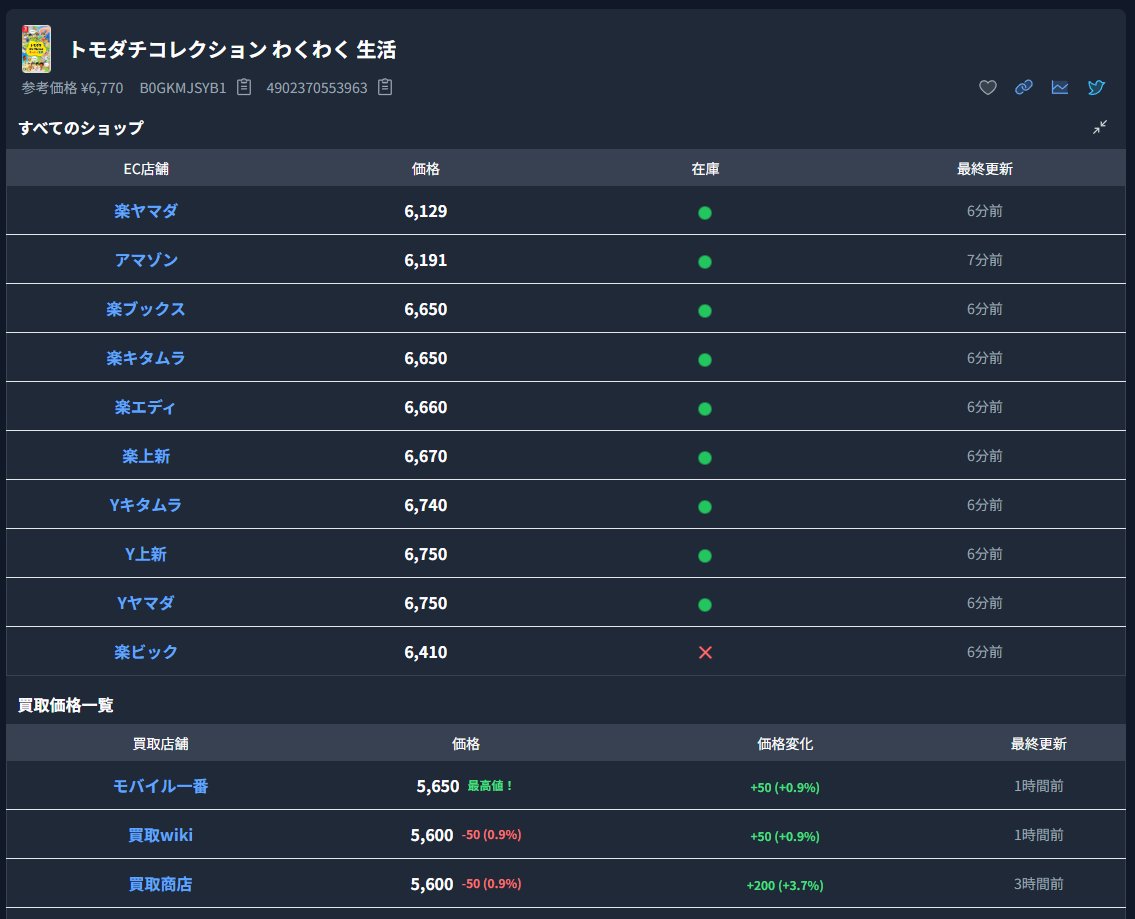Open the Yヤマダ shop link
Image resolution: width=1135 pixels, height=919 pixels.
click(x=145, y=604)
